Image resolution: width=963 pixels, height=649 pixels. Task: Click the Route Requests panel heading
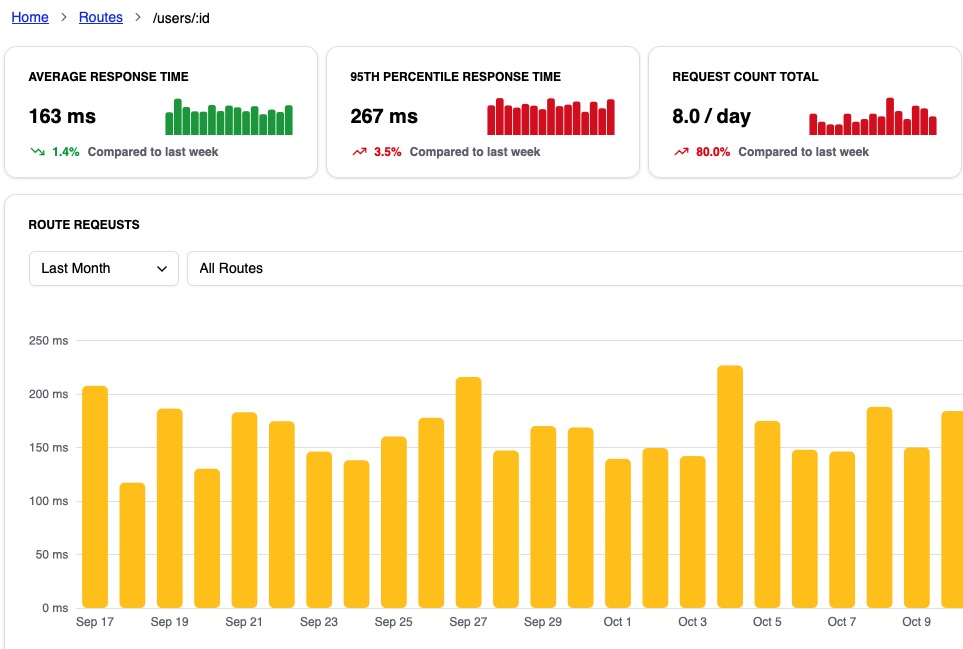[83, 224]
